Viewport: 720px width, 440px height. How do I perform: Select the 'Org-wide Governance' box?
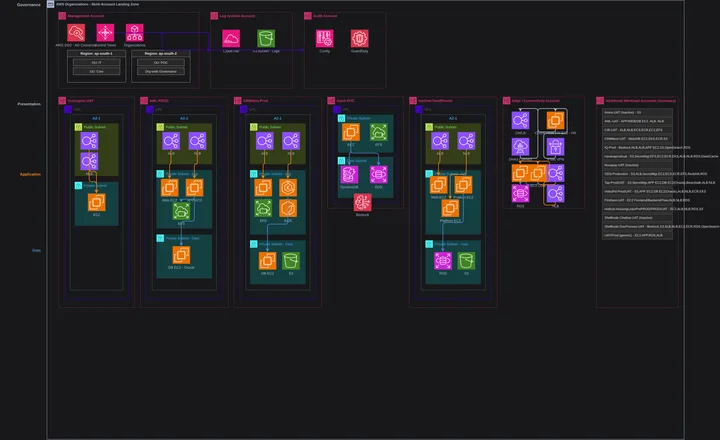click(x=161, y=71)
